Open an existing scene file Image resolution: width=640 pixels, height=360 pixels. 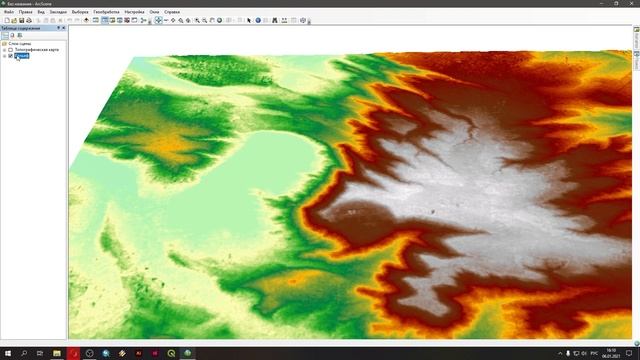click(x=14, y=20)
